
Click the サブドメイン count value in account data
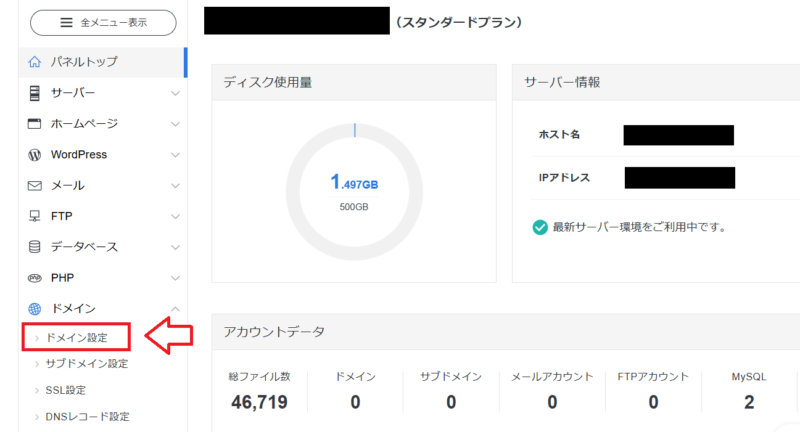click(x=451, y=402)
